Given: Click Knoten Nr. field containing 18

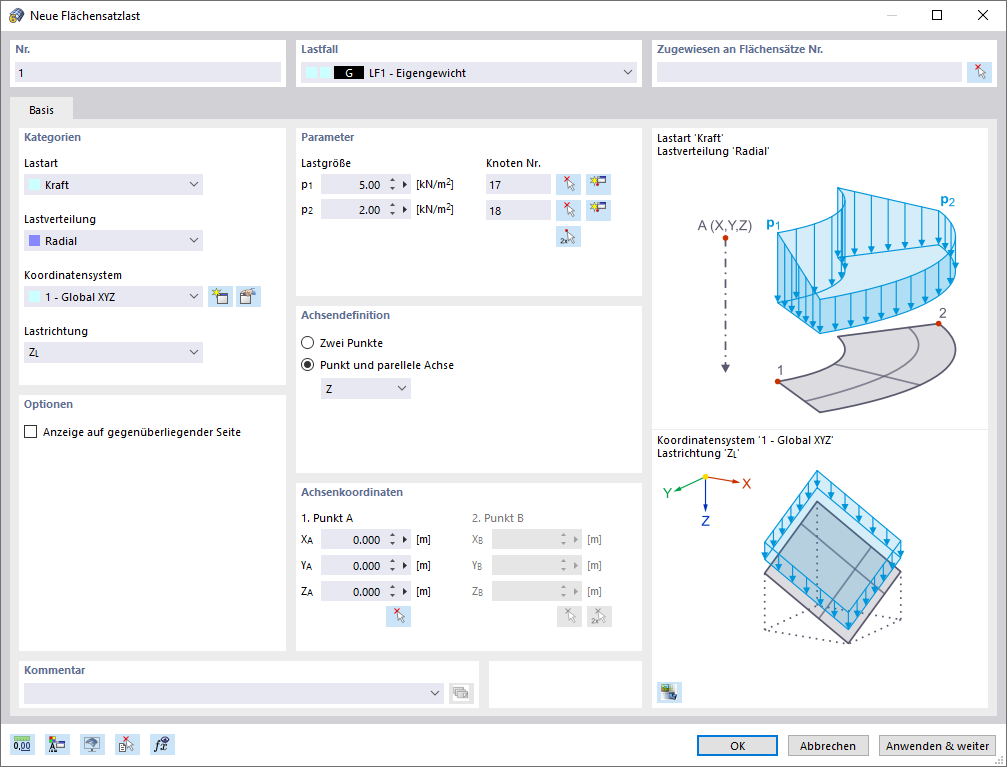Looking at the screenshot, I should point(518,210).
